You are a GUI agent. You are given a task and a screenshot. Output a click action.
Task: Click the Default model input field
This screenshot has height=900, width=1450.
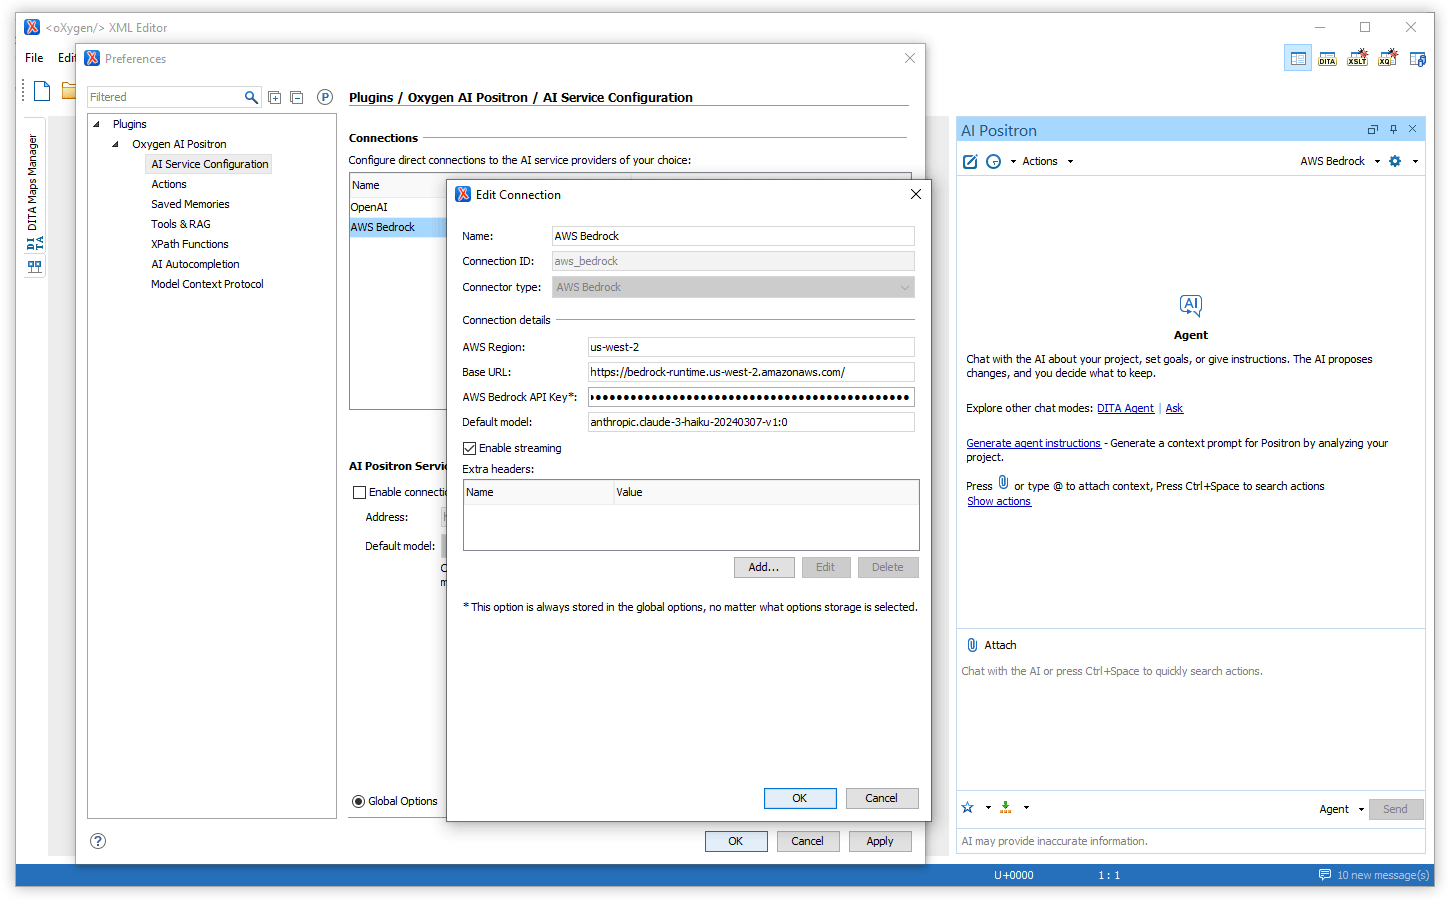[750, 422]
